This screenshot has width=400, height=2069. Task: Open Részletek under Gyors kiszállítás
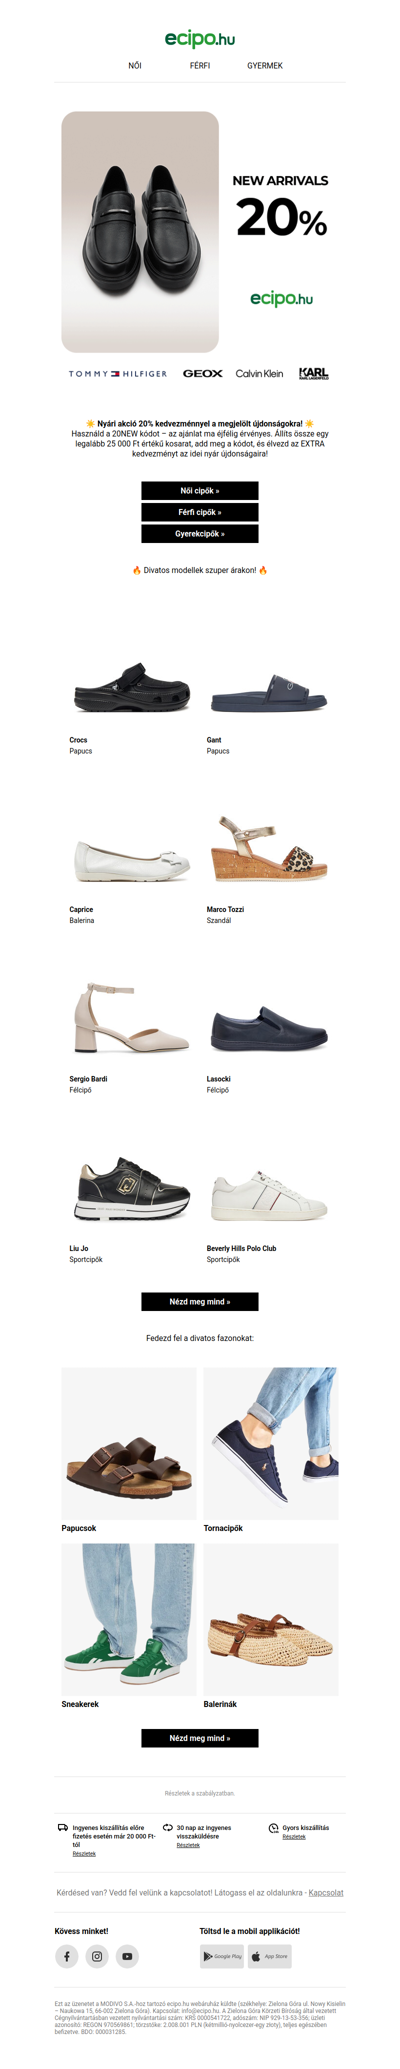coord(294,1837)
